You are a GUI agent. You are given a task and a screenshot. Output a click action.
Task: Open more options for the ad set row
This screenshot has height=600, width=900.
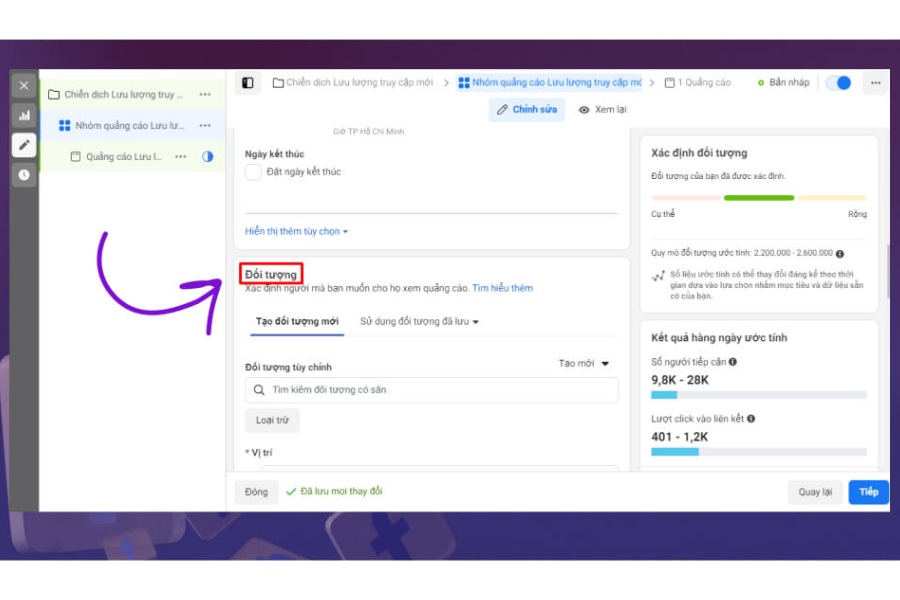click(x=205, y=125)
